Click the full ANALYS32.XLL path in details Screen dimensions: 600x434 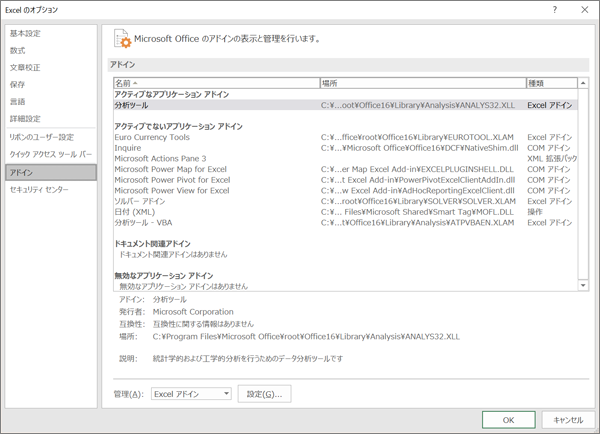tap(306, 337)
